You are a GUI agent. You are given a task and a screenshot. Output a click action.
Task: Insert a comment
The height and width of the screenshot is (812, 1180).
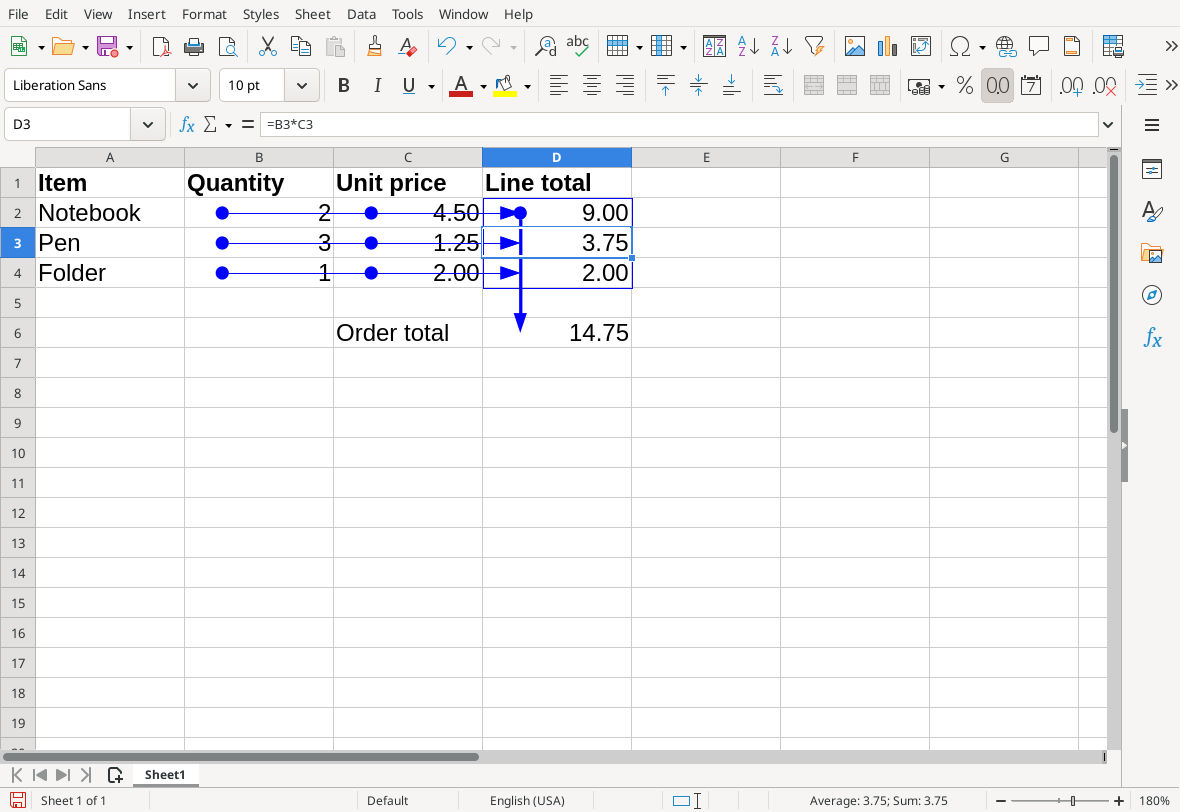pyautogui.click(x=1039, y=47)
